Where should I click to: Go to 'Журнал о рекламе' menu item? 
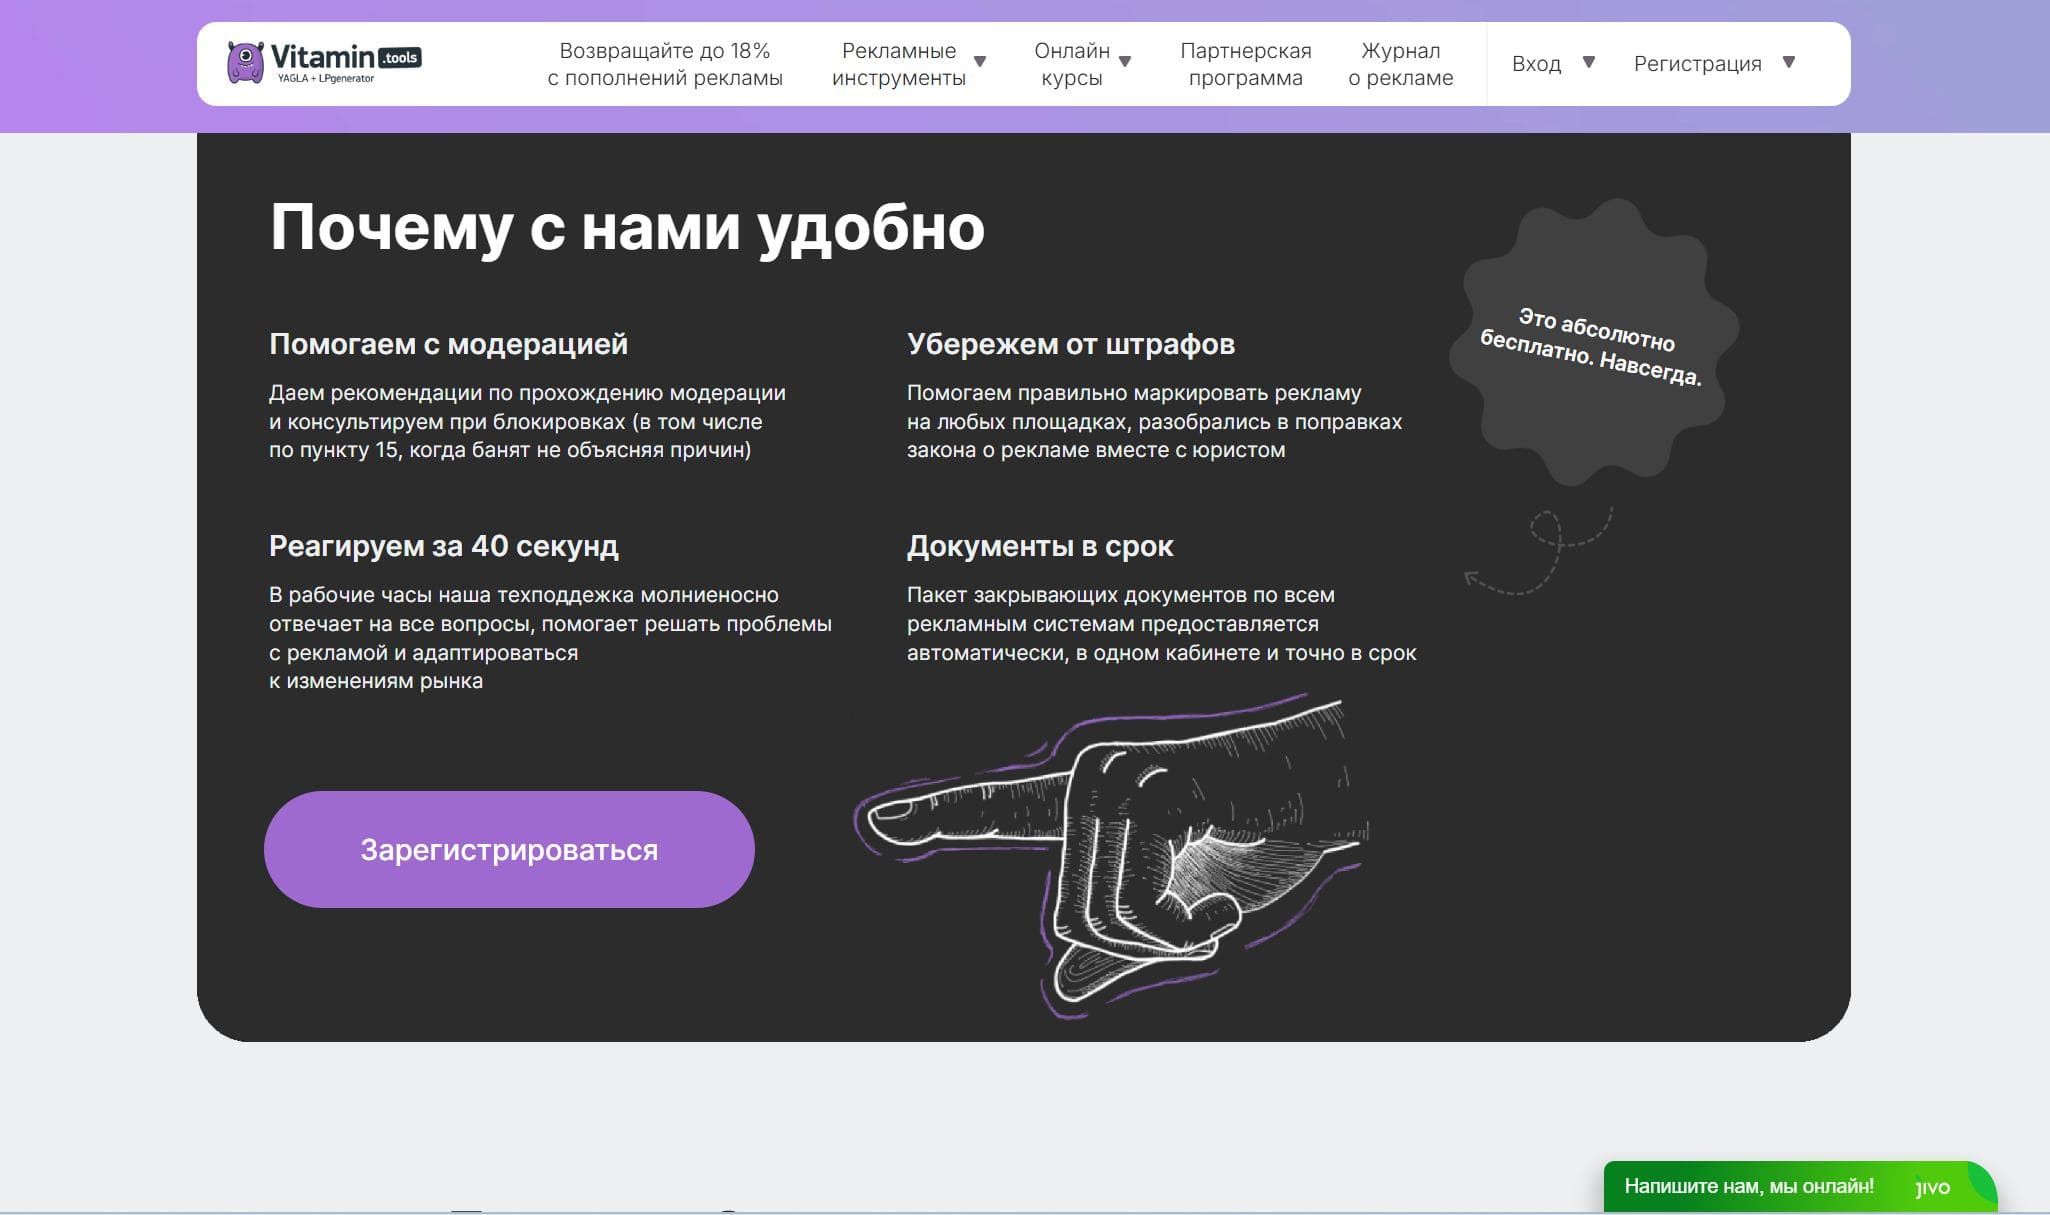(x=1400, y=64)
